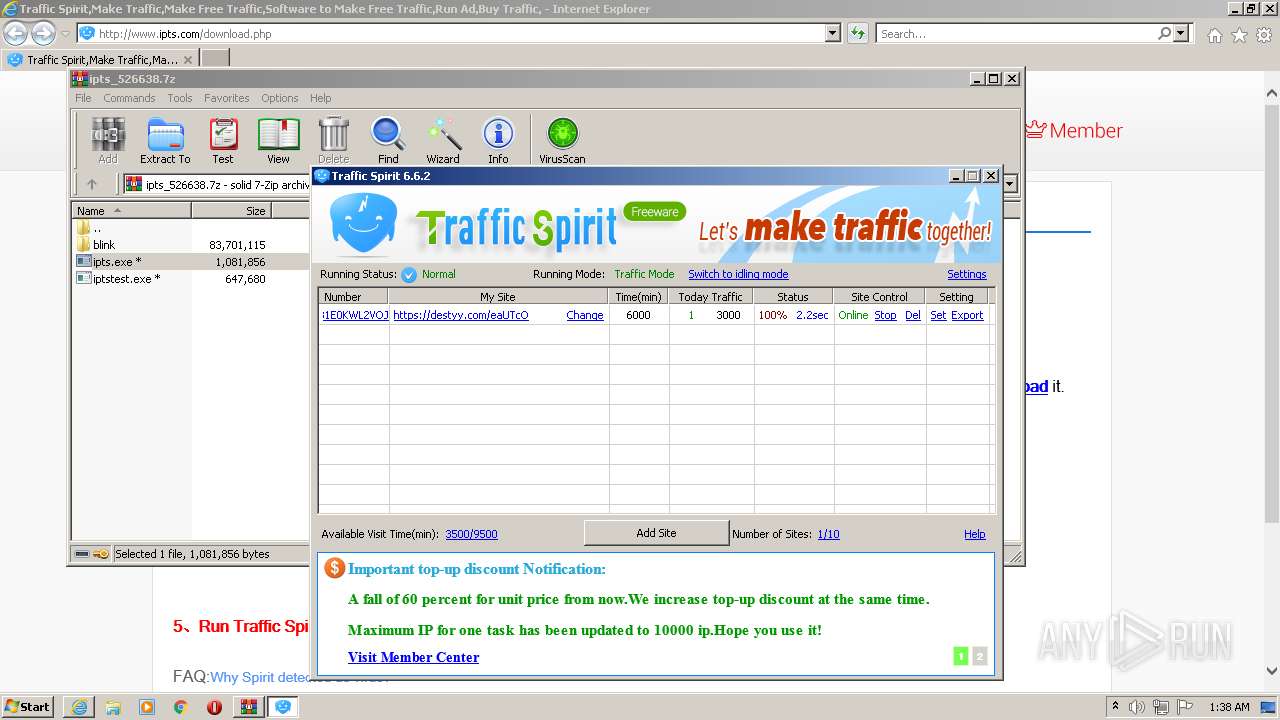This screenshot has width=1280, height=720.
Task: Open the File menu in WinRAR
Action: (x=83, y=98)
